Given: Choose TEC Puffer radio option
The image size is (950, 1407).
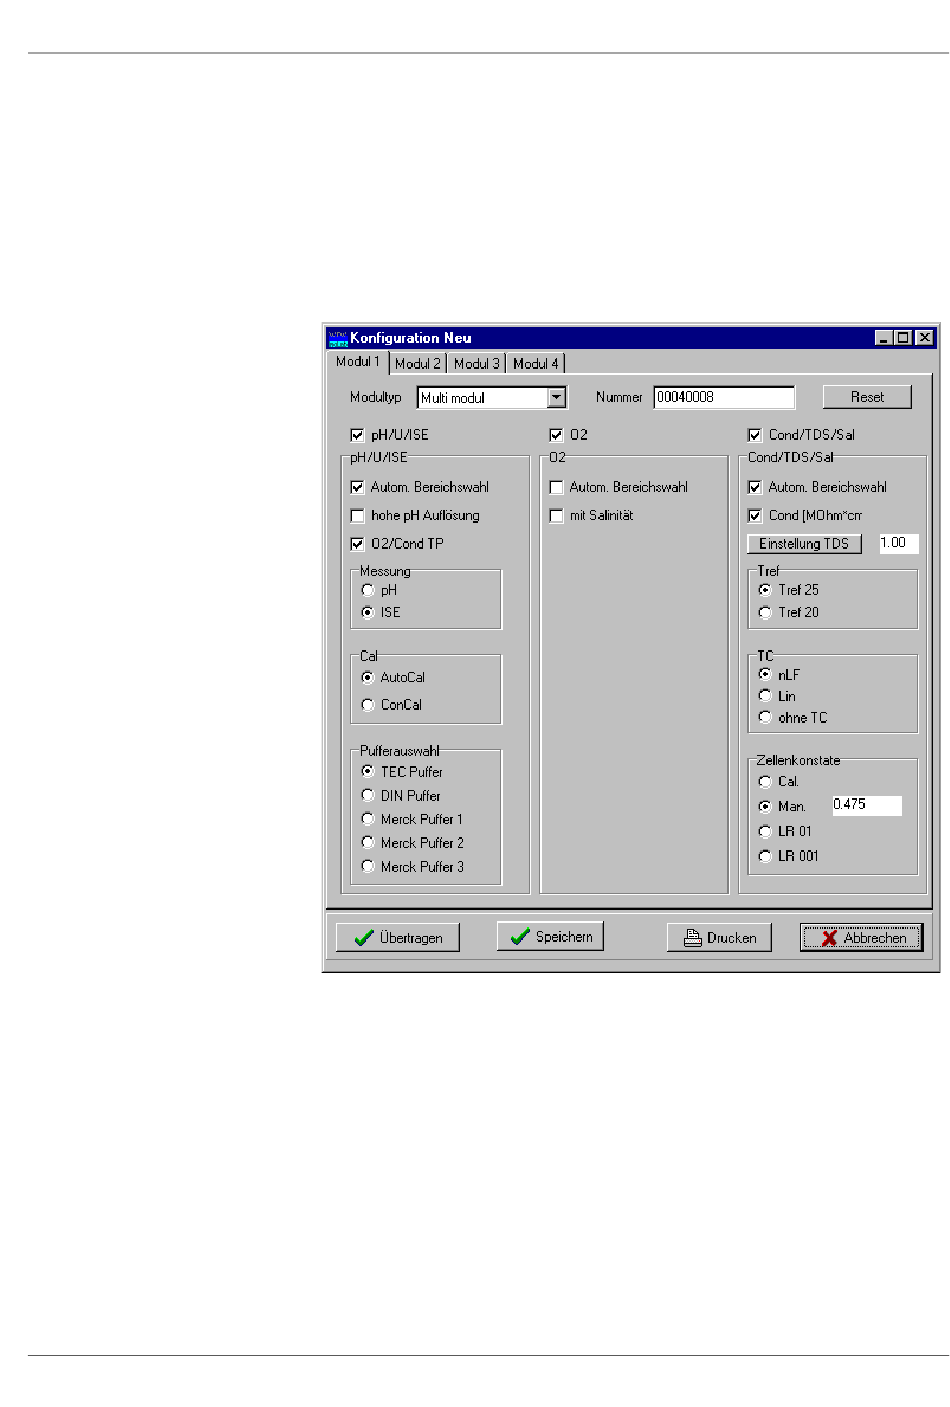Looking at the screenshot, I should (x=367, y=771).
